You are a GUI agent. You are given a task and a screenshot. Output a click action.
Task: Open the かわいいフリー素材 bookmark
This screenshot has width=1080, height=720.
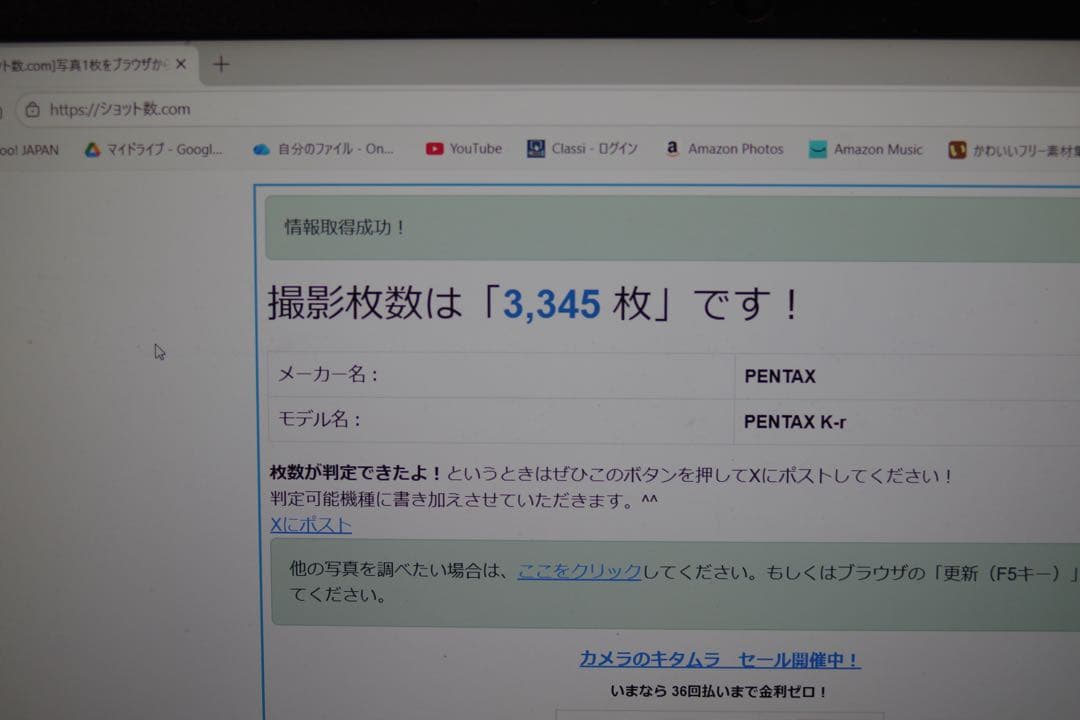tap(1014, 150)
